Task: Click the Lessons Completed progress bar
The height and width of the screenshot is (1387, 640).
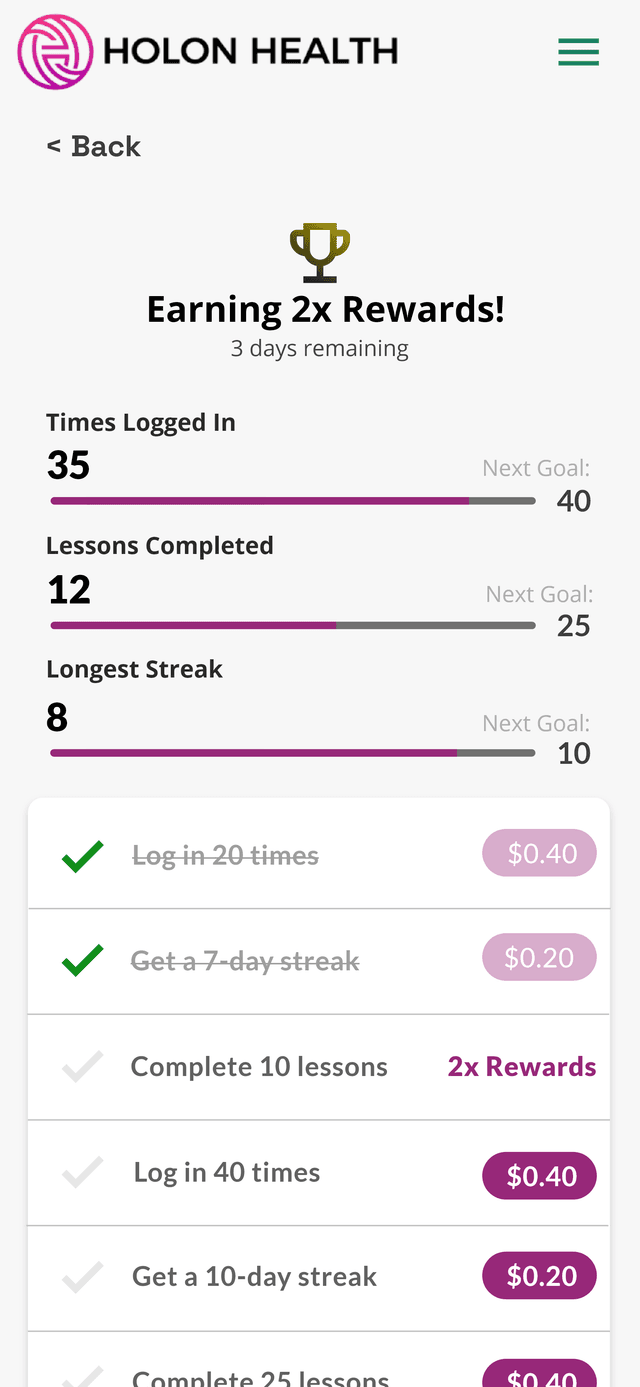Action: coord(293,626)
